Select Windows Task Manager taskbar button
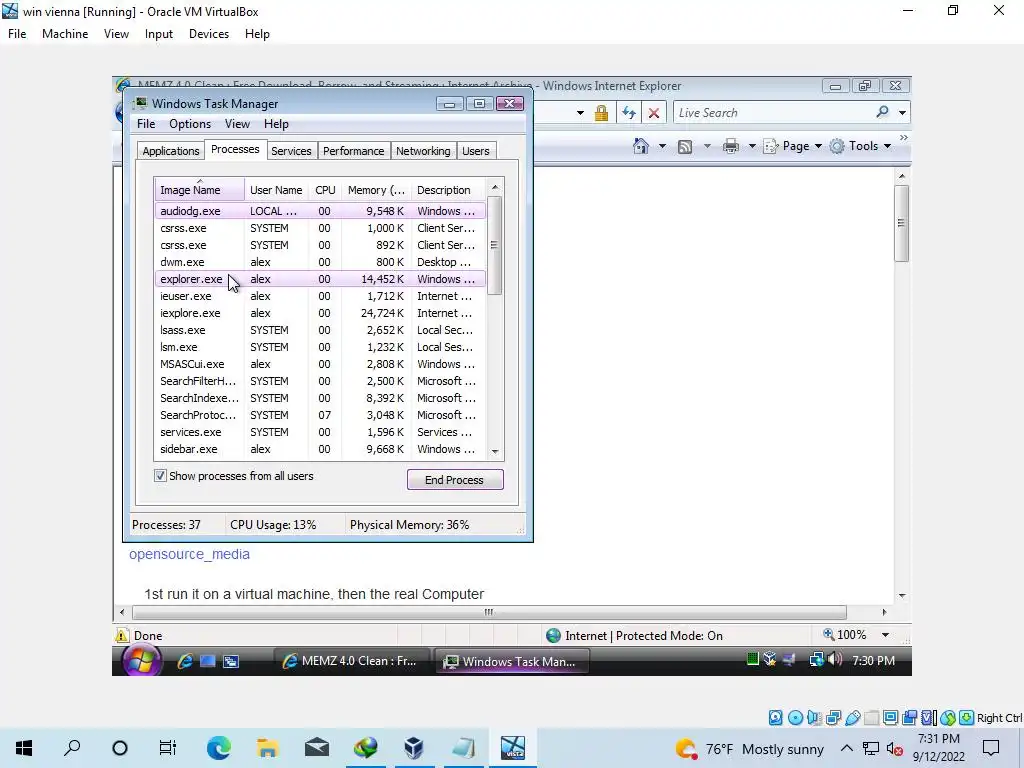The height and width of the screenshot is (768, 1024). 512,661
